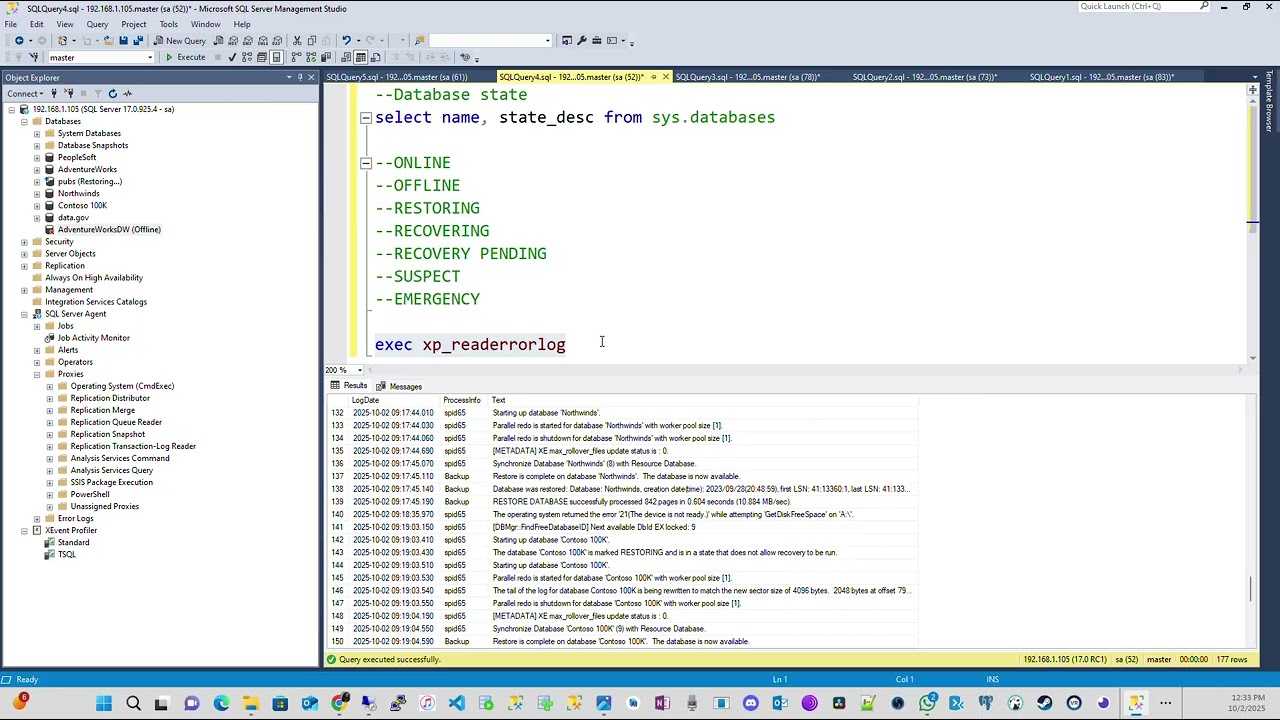Screen dimensions: 1280x720
Task: Open the Query menu
Action: (97, 24)
